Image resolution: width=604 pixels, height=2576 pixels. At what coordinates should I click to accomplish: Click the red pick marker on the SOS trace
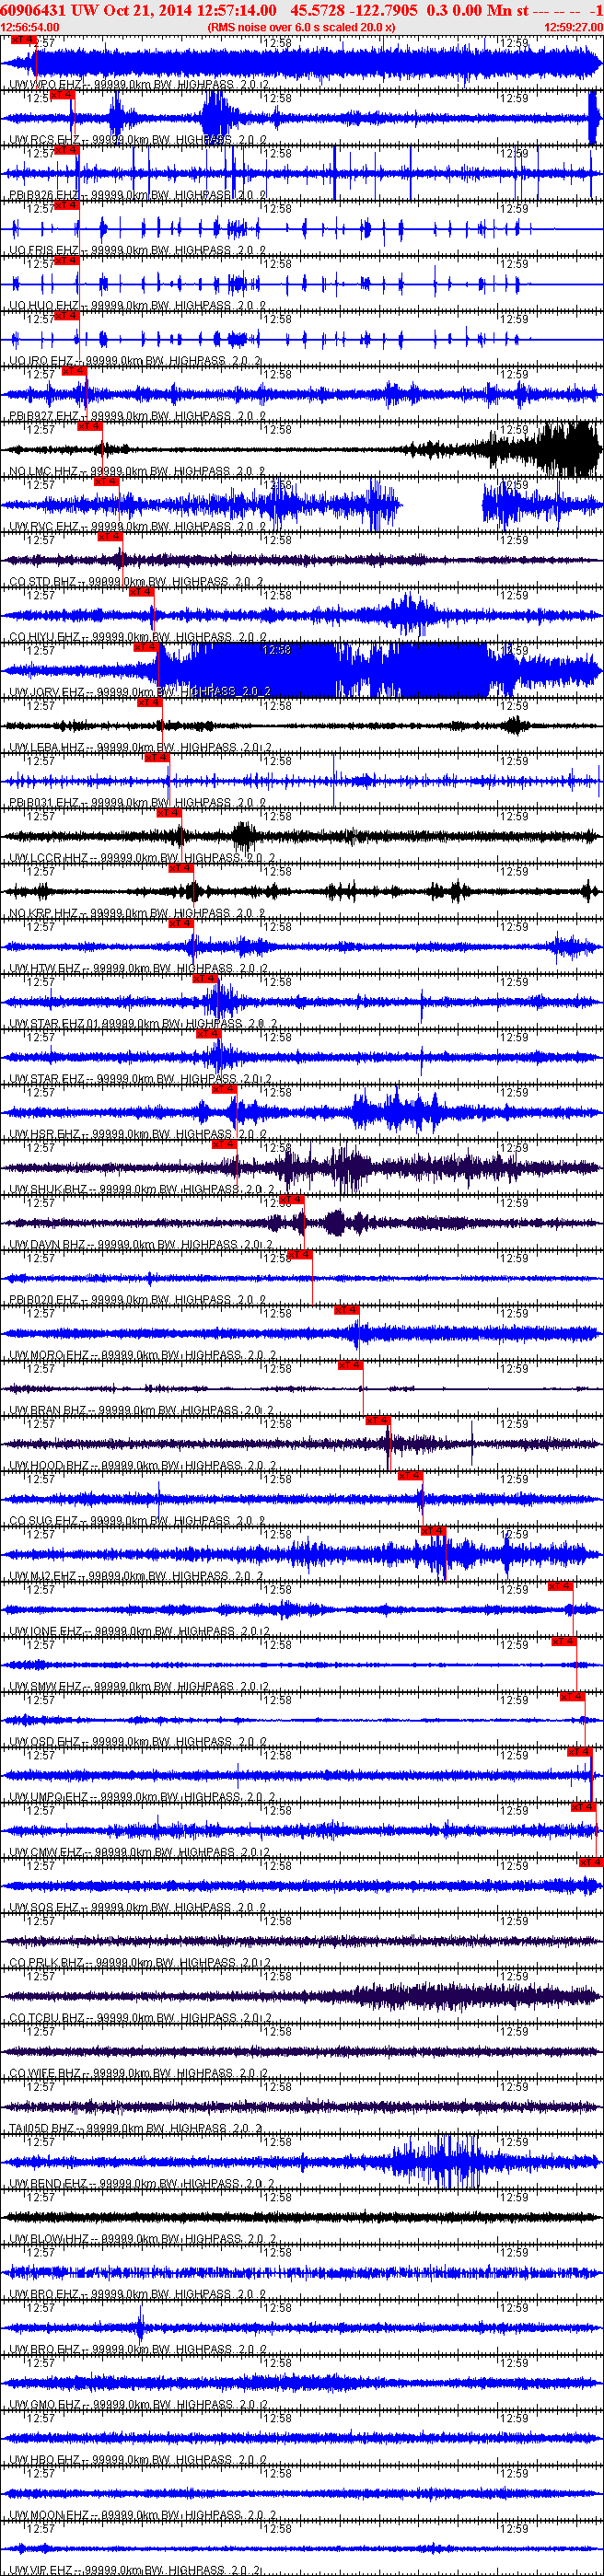pos(591,1862)
